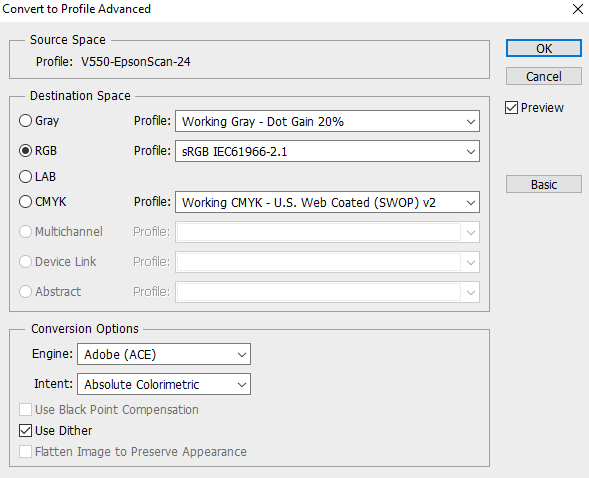Click the chevron arrow on the RGB profile

coord(471,152)
